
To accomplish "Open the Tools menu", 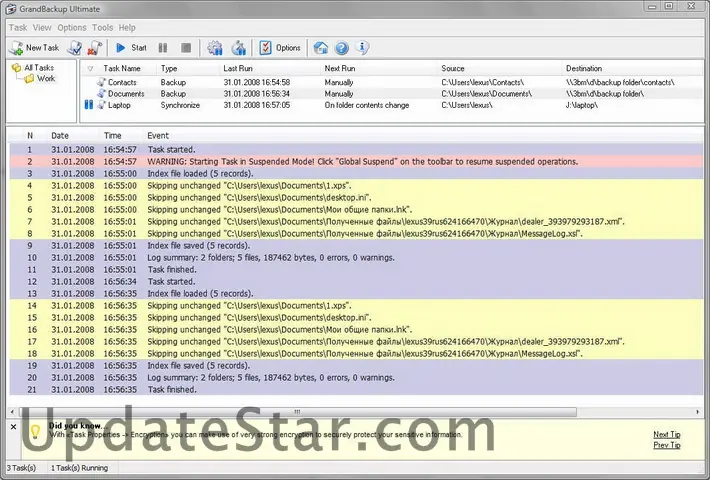I will (103, 28).
